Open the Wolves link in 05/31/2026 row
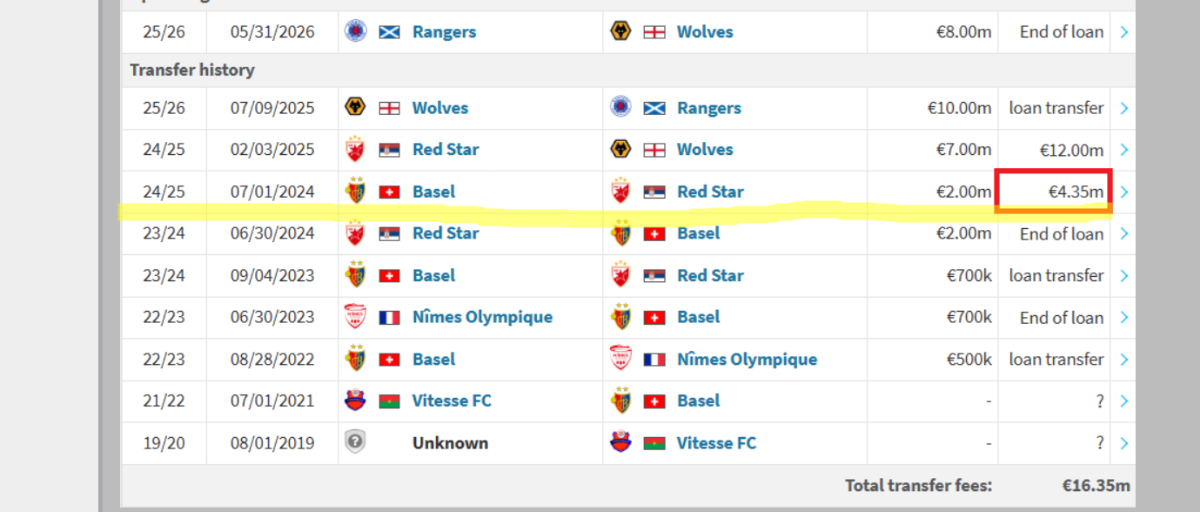This screenshot has width=1200, height=512. 704,32
